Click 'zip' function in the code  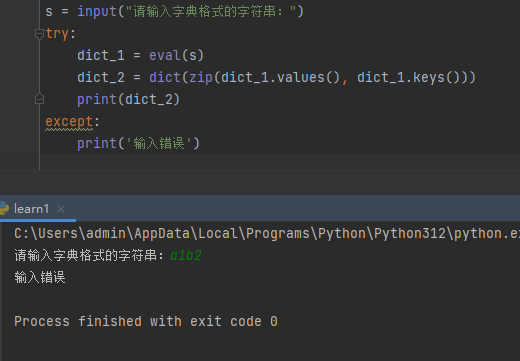[201, 78]
